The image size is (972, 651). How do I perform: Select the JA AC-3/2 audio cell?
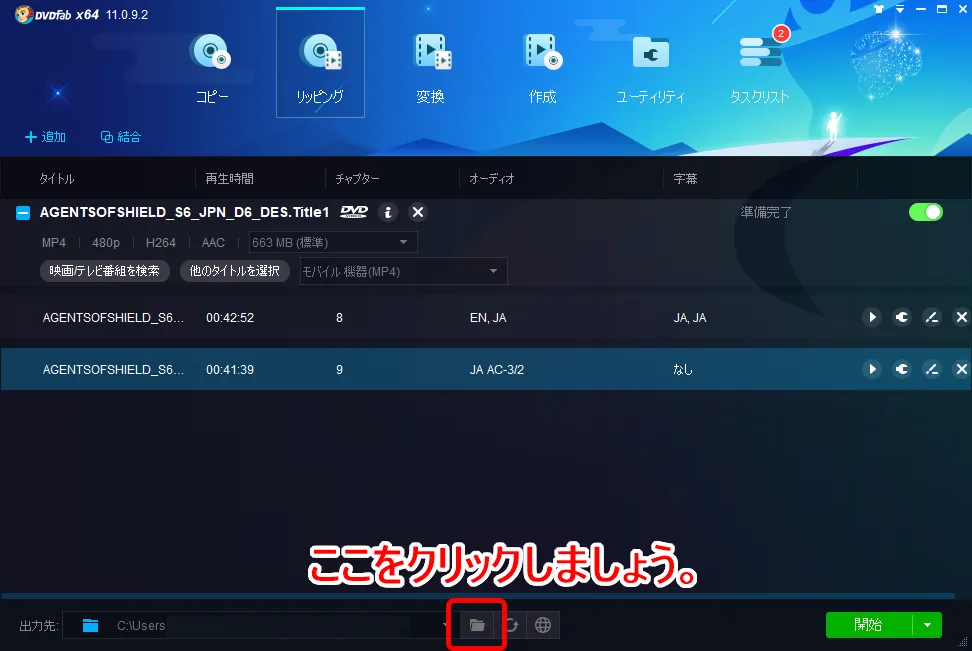coord(497,370)
